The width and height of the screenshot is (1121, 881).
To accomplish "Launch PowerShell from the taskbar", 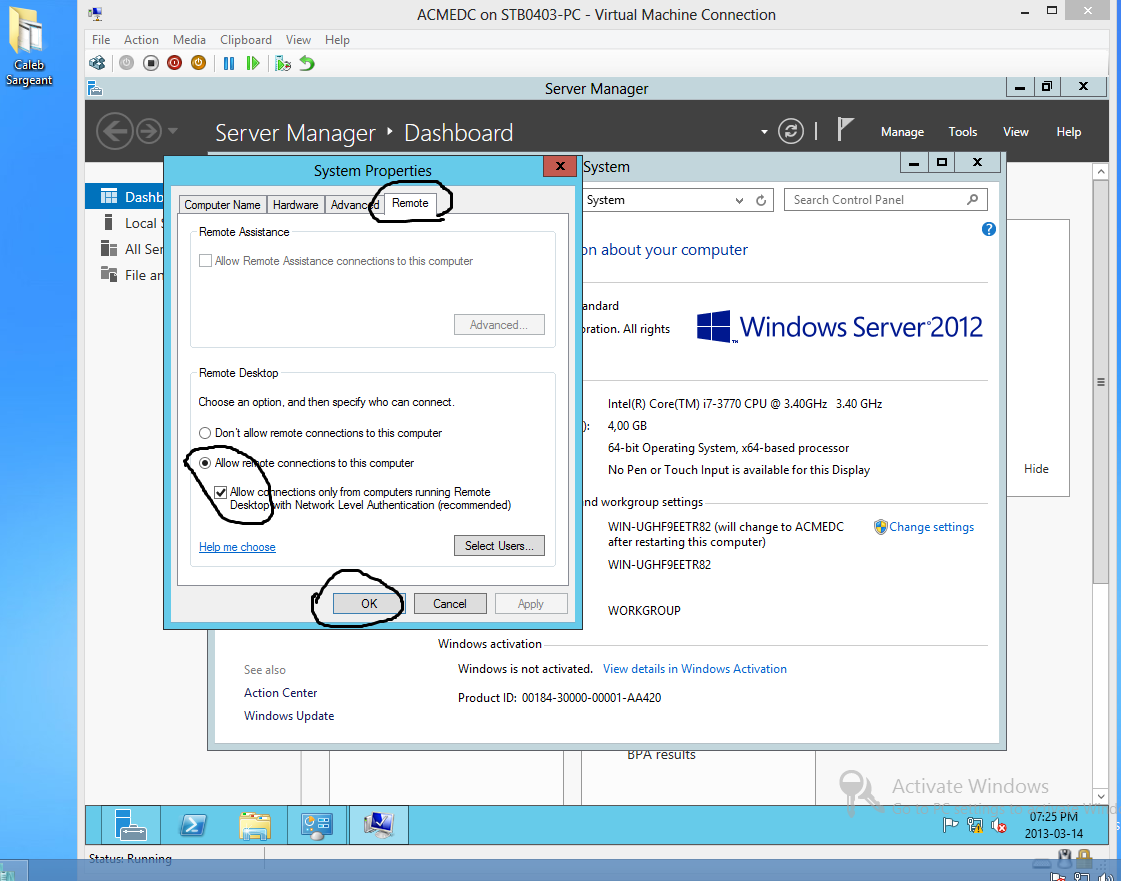I will (193, 825).
